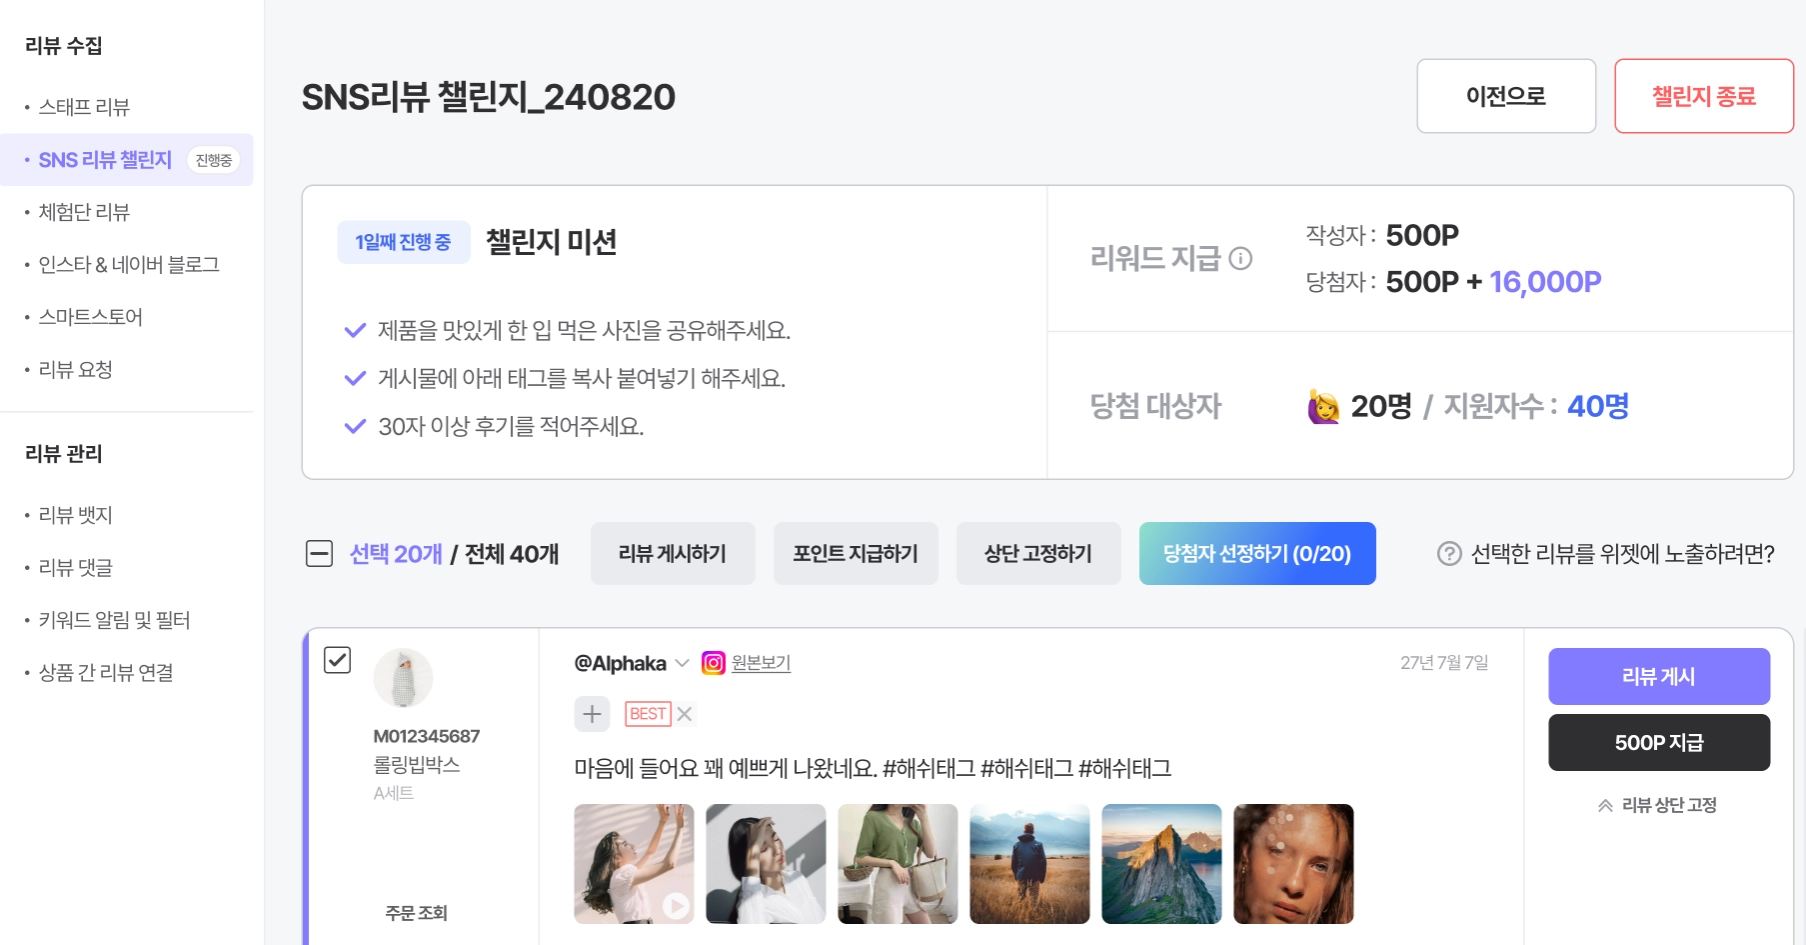This screenshot has height=945, width=1806.
Task: Click the 진행중 status badge
Action: [x=214, y=160]
